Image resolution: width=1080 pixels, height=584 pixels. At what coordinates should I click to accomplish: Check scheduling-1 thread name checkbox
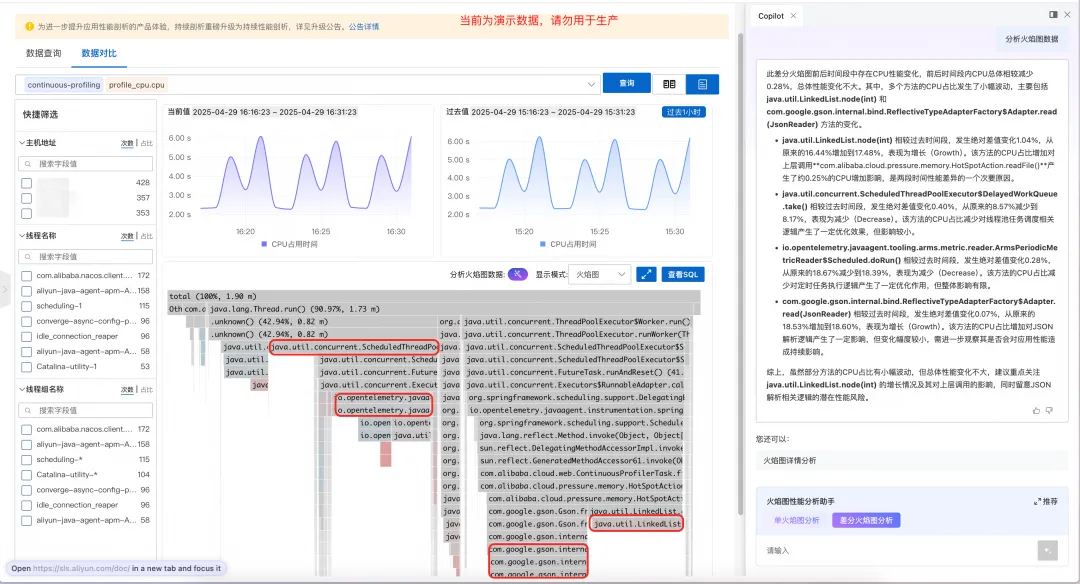click(x=26, y=306)
